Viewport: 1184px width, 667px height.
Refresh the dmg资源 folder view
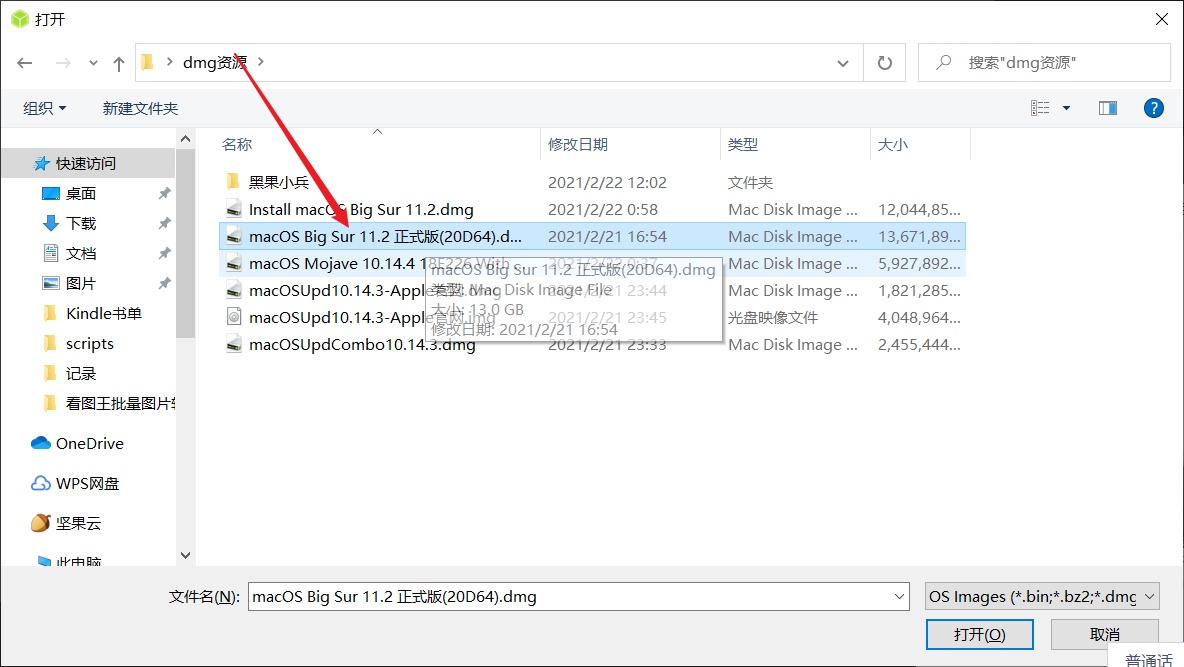(x=884, y=63)
